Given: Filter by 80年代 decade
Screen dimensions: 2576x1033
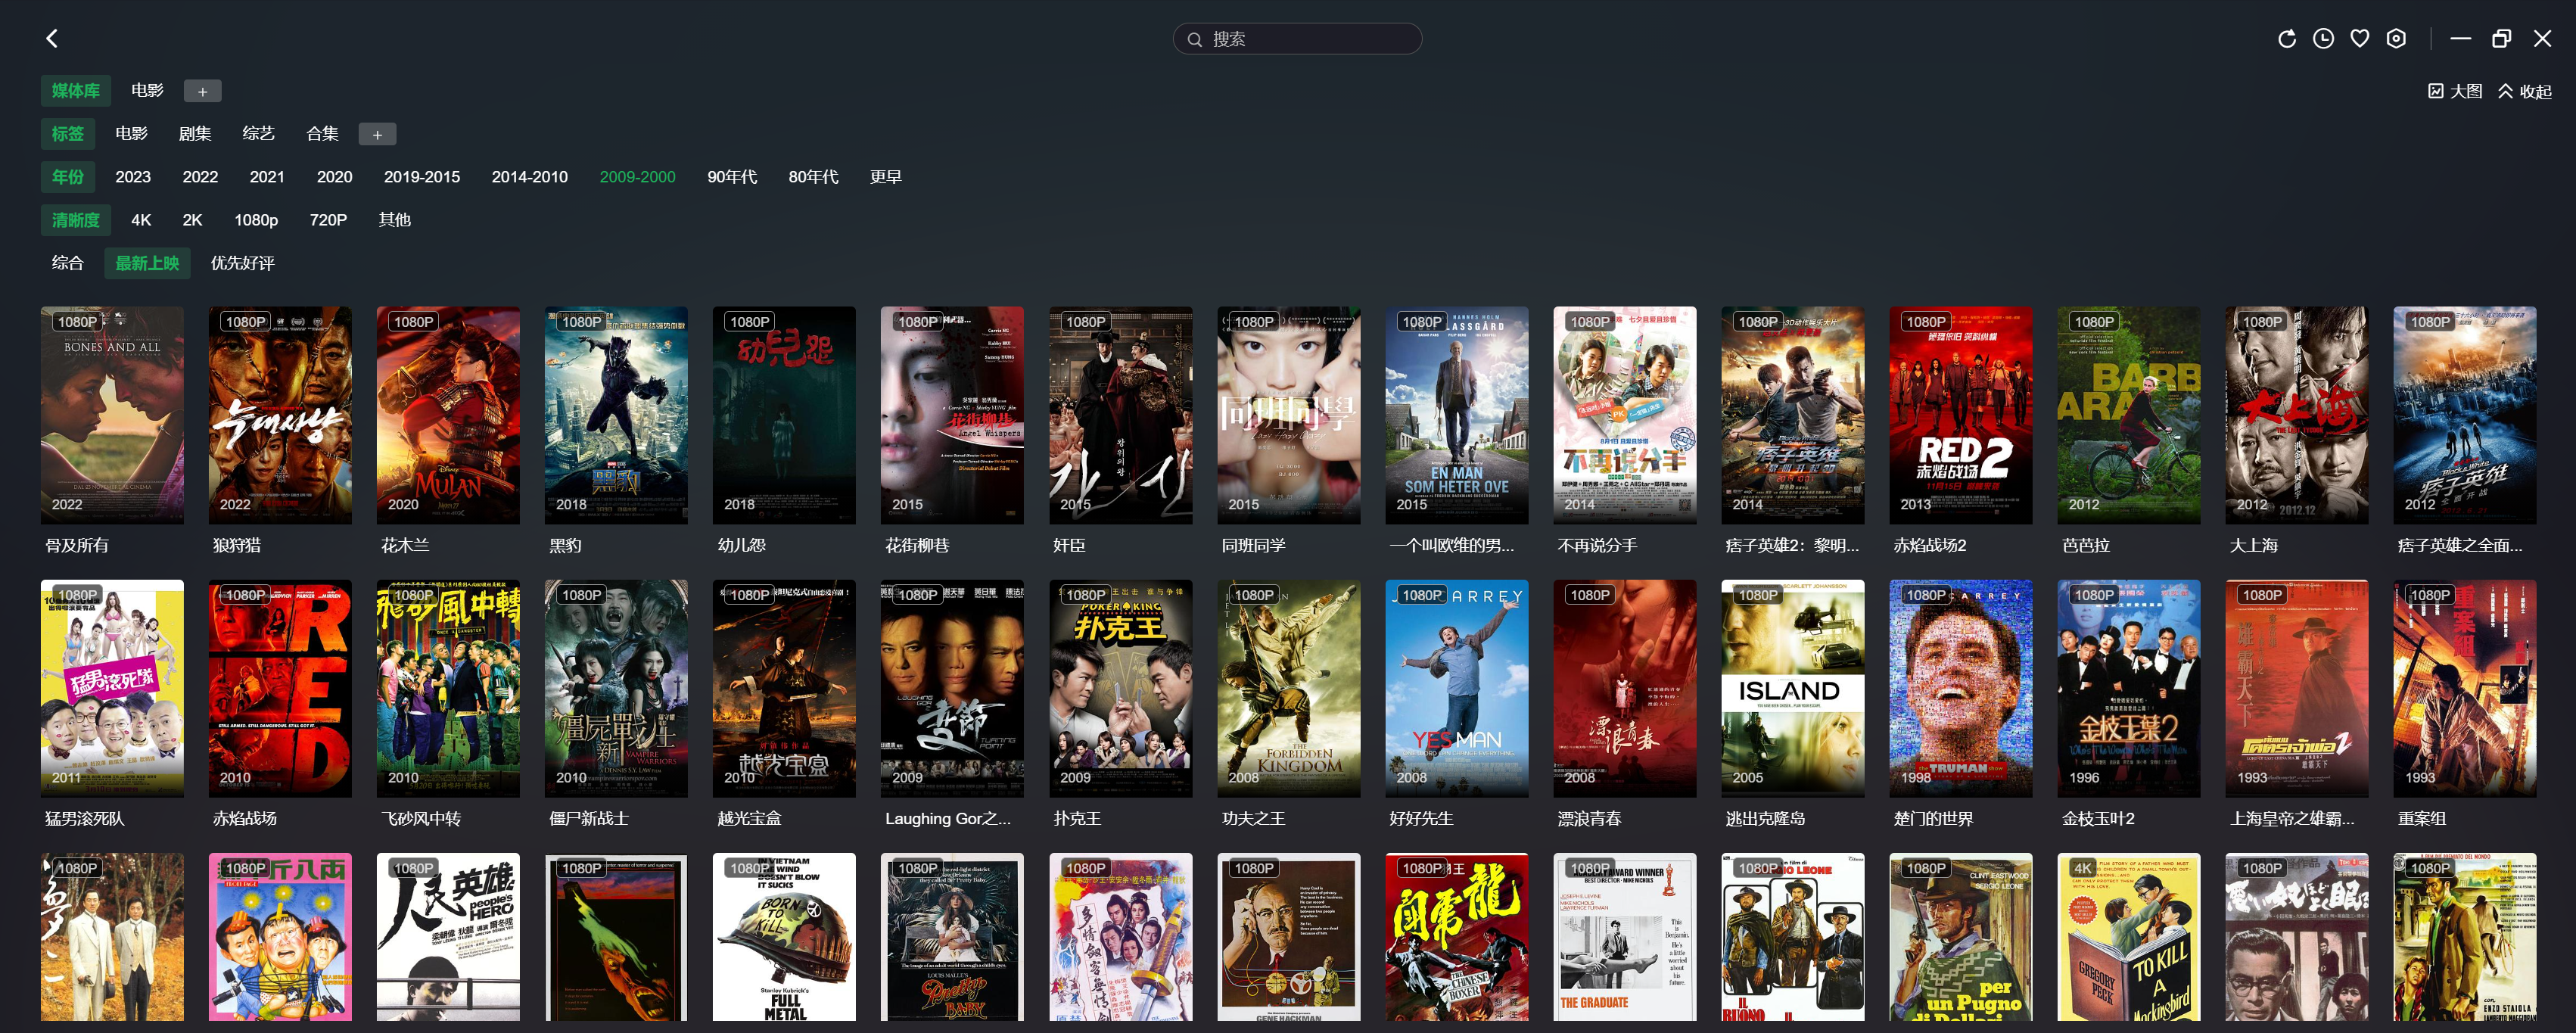Looking at the screenshot, I should [x=813, y=177].
